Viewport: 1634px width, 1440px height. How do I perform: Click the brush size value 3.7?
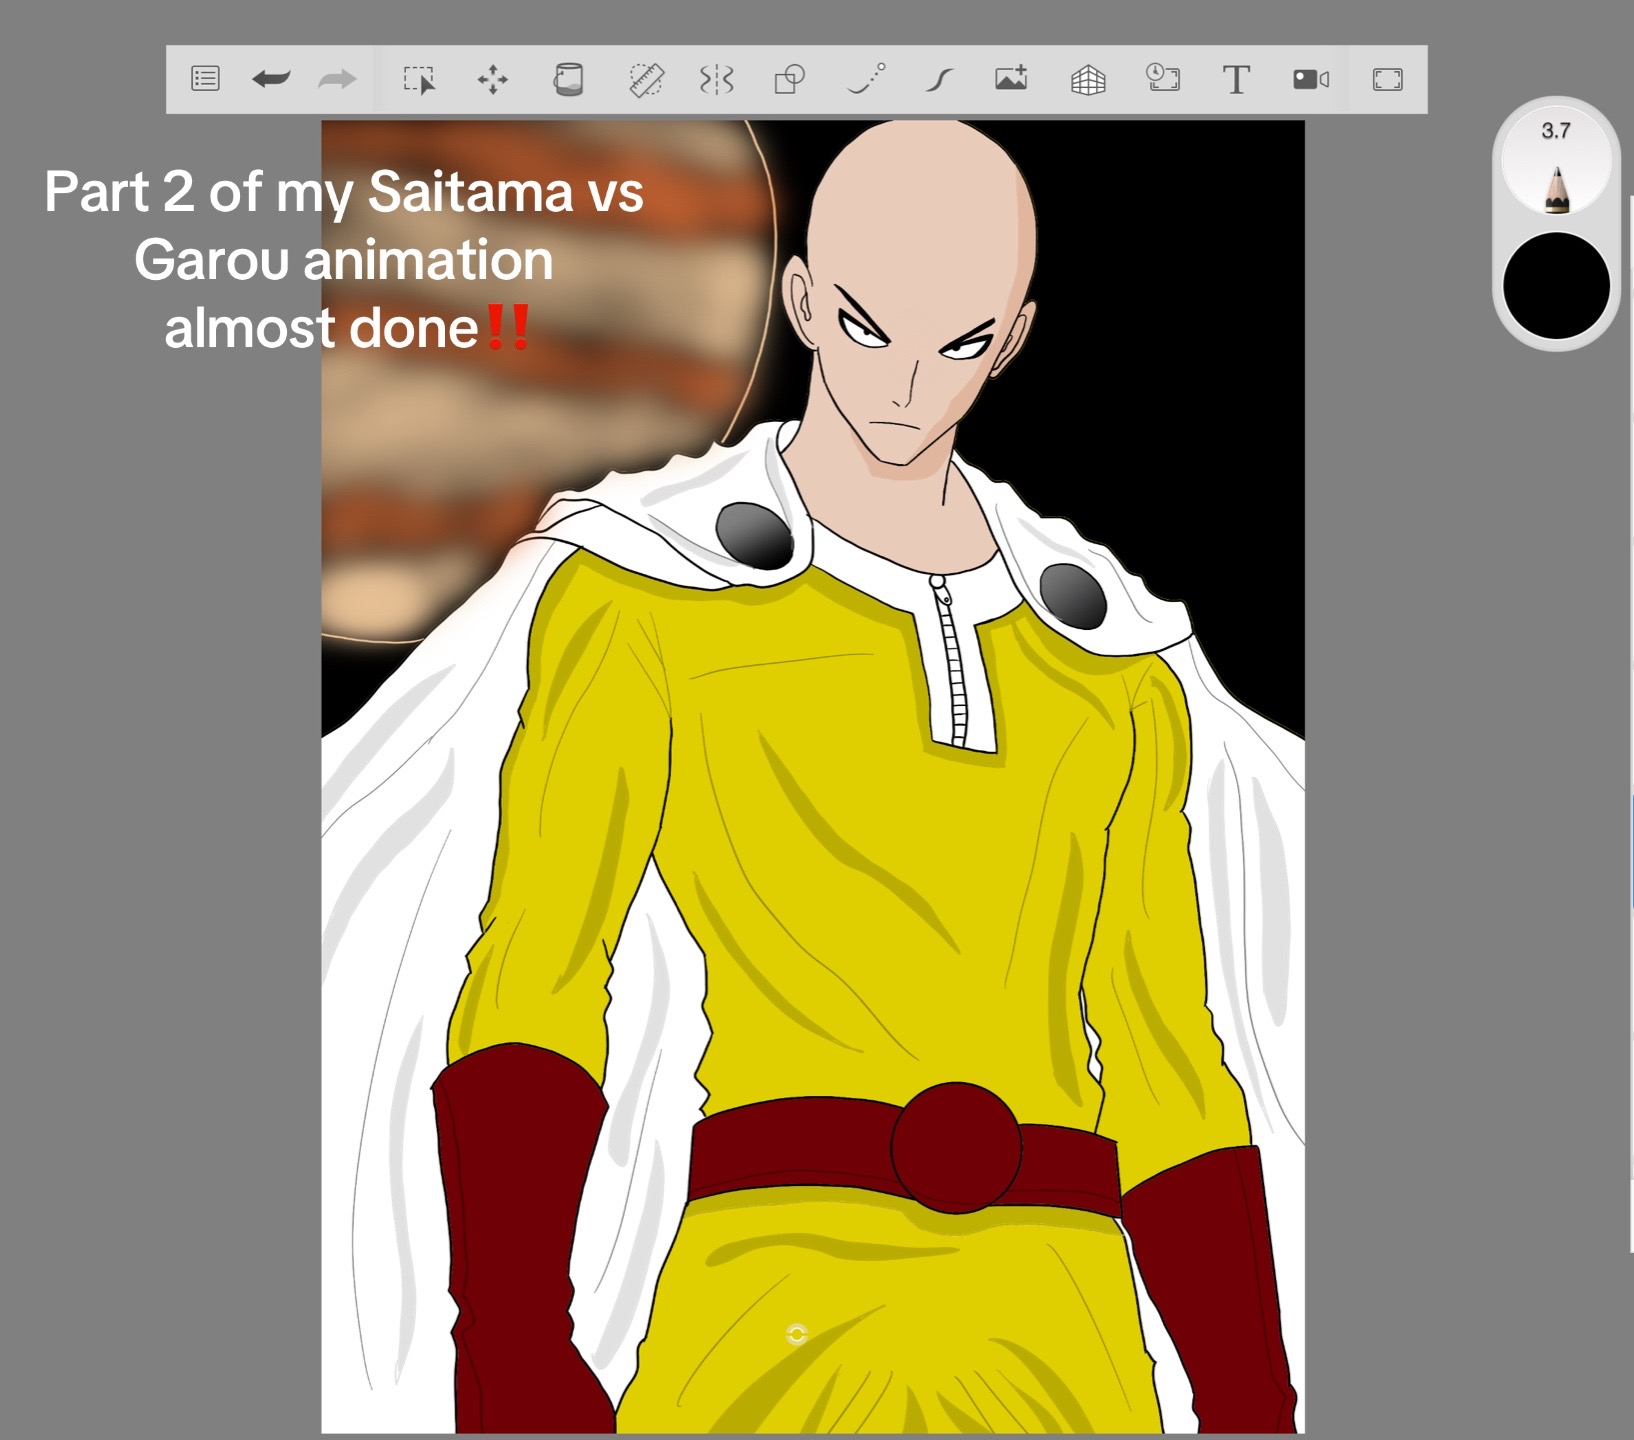point(1556,131)
